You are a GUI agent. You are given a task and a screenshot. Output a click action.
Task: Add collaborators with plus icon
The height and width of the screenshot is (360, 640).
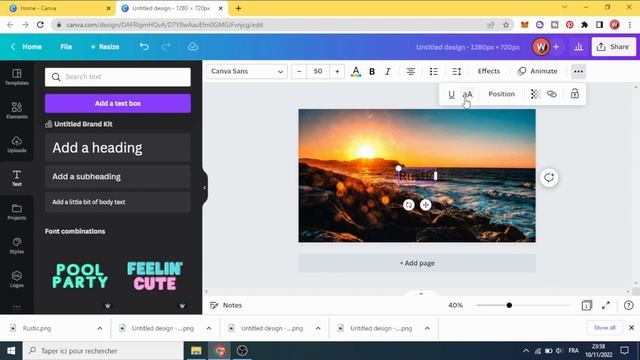coord(556,47)
